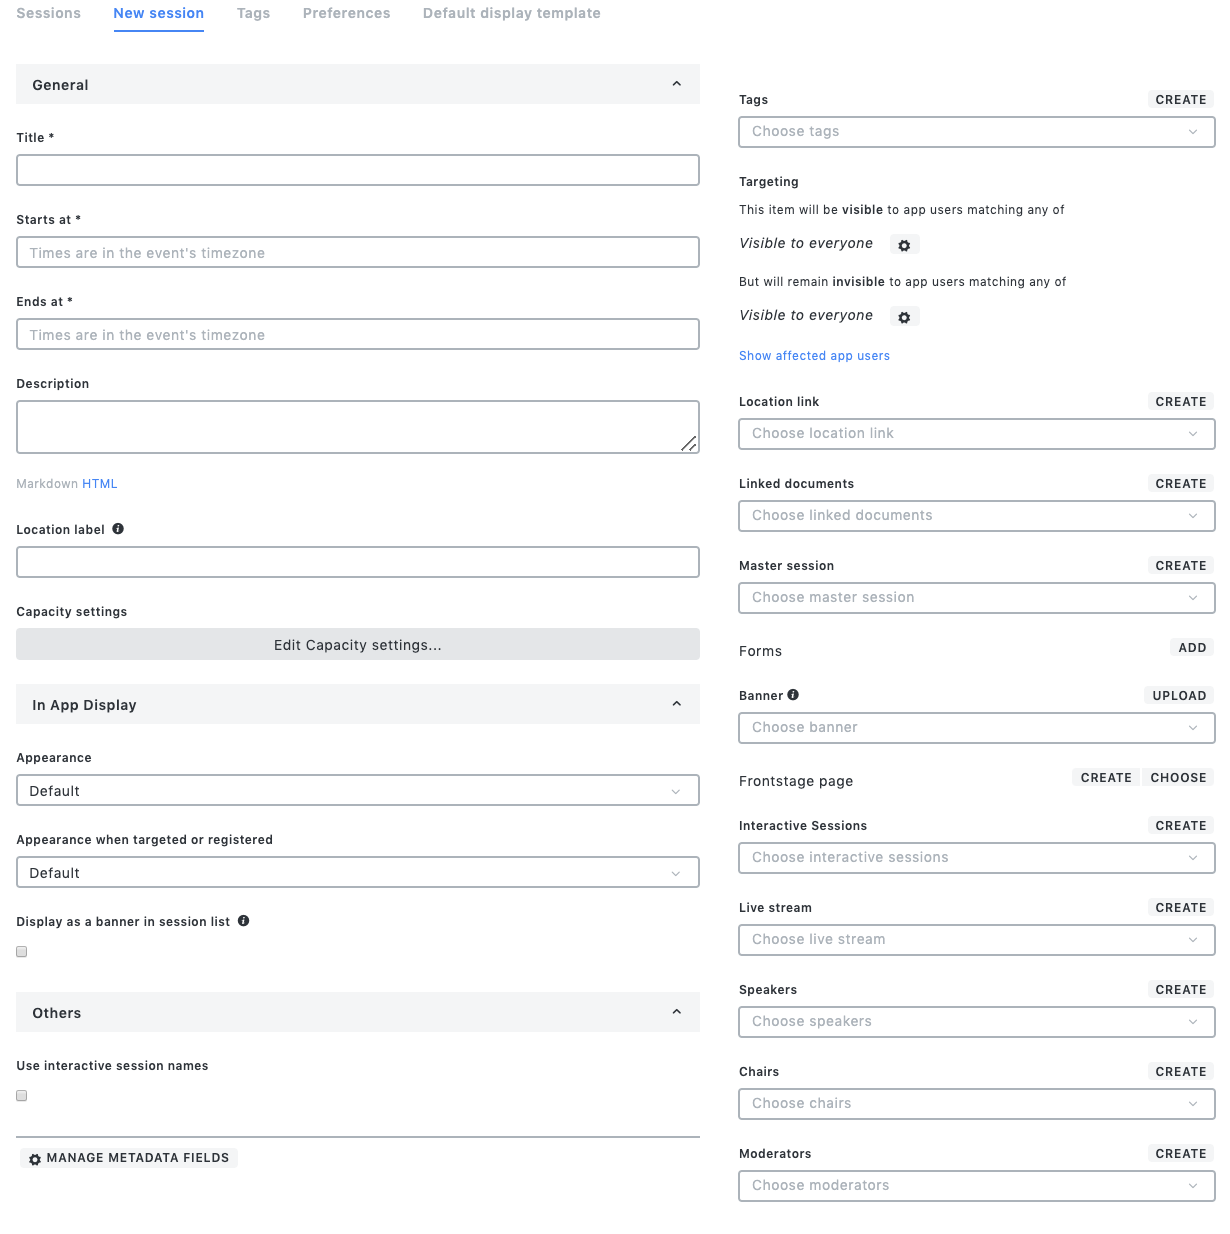
Task: Click the info icon beside Location label
Action: click(118, 528)
